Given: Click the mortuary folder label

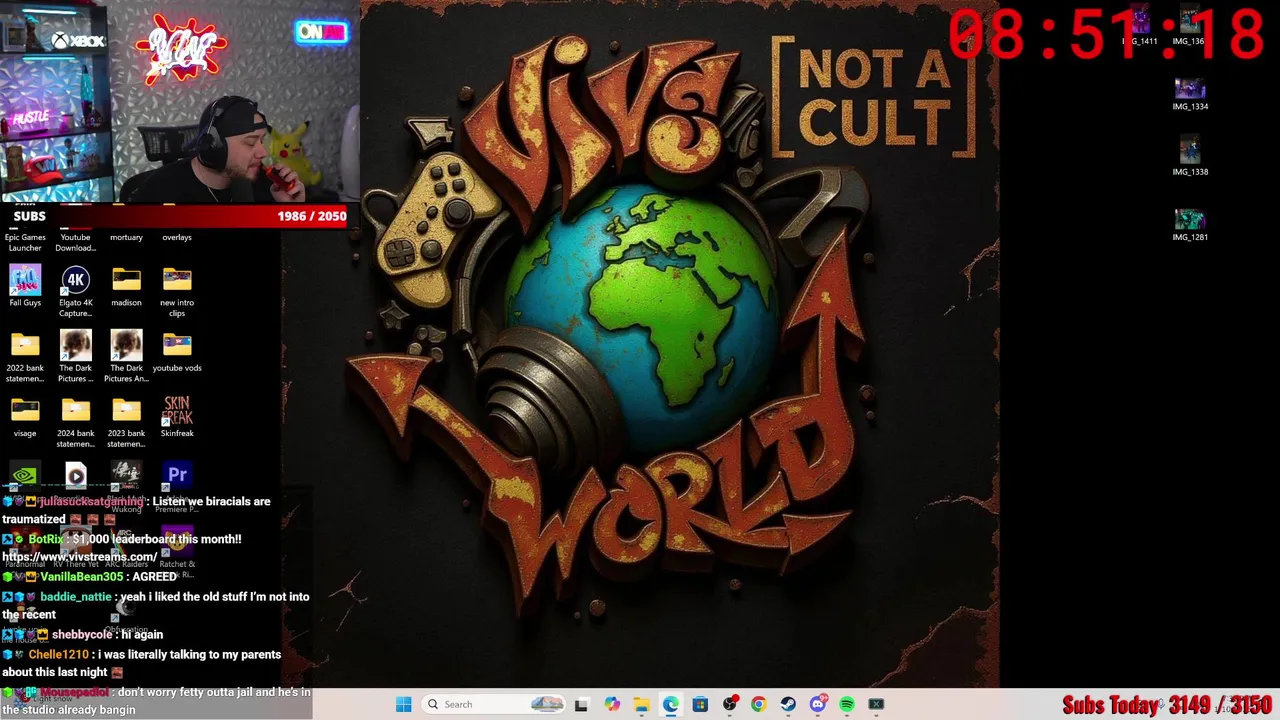Looking at the screenshot, I should click(x=126, y=237).
